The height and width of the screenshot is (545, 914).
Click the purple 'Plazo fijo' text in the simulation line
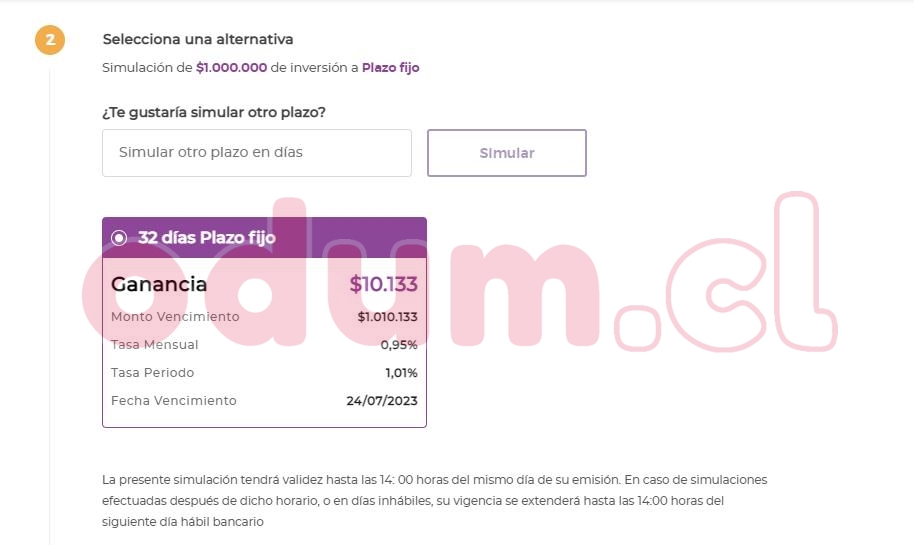tap(391, 68)
